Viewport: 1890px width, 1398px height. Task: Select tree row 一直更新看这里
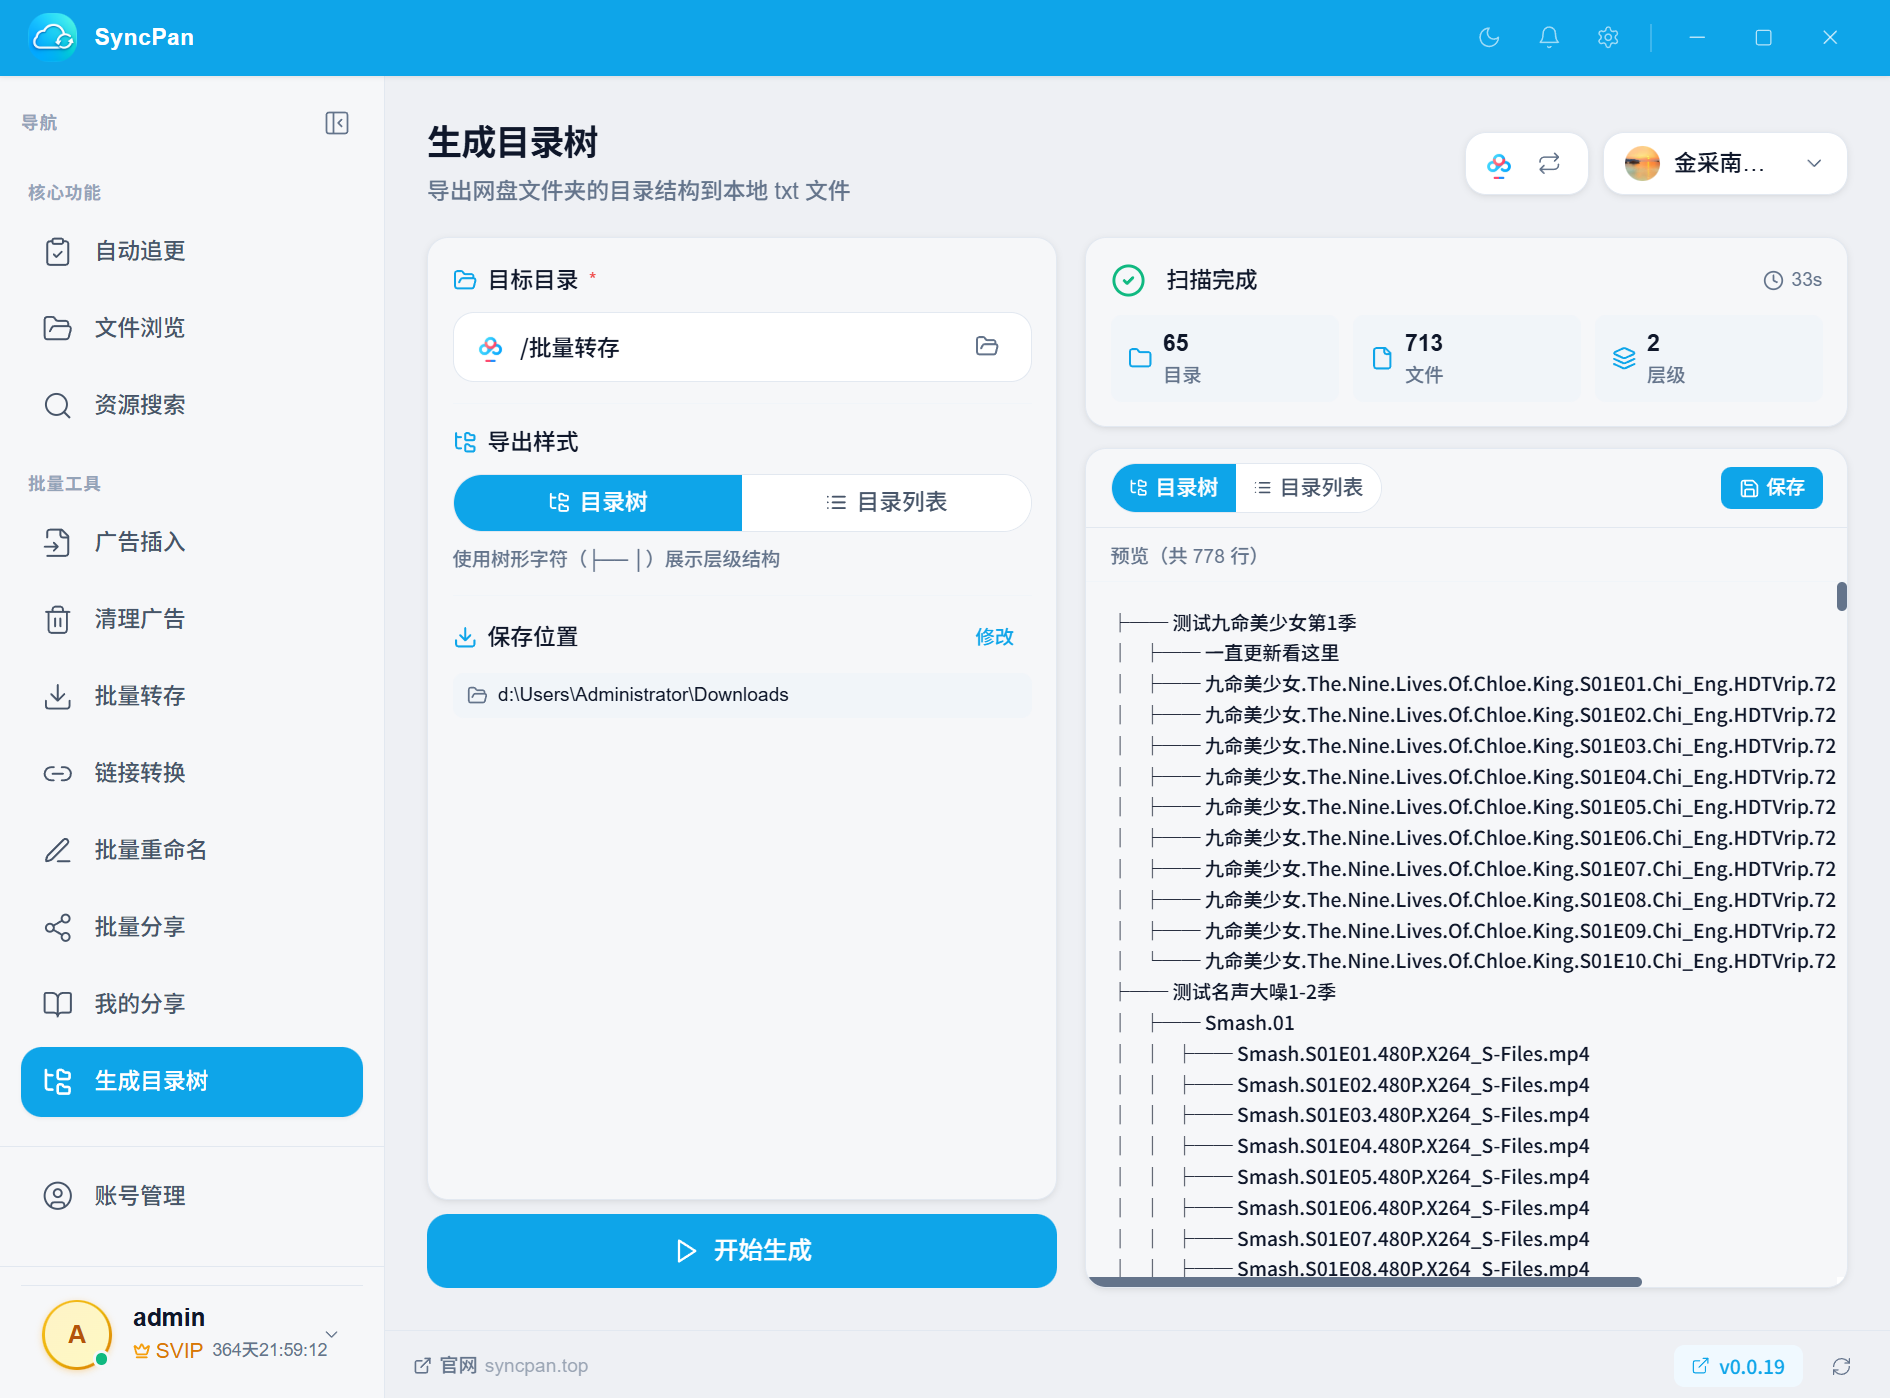(1272, 653)
